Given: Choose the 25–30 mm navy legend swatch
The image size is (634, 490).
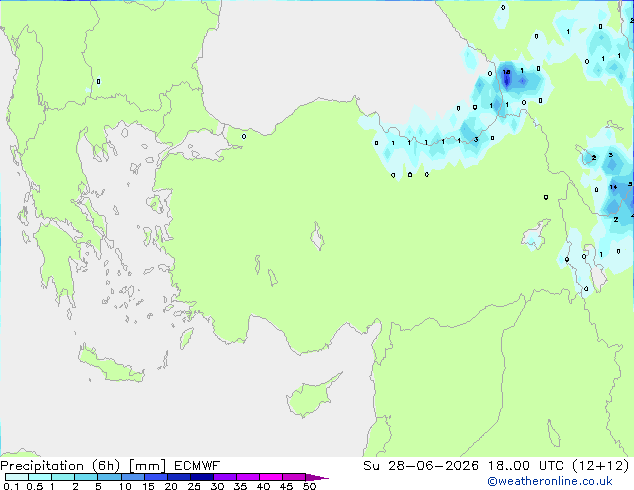Looking at the screenshot, I should (202, 477).
